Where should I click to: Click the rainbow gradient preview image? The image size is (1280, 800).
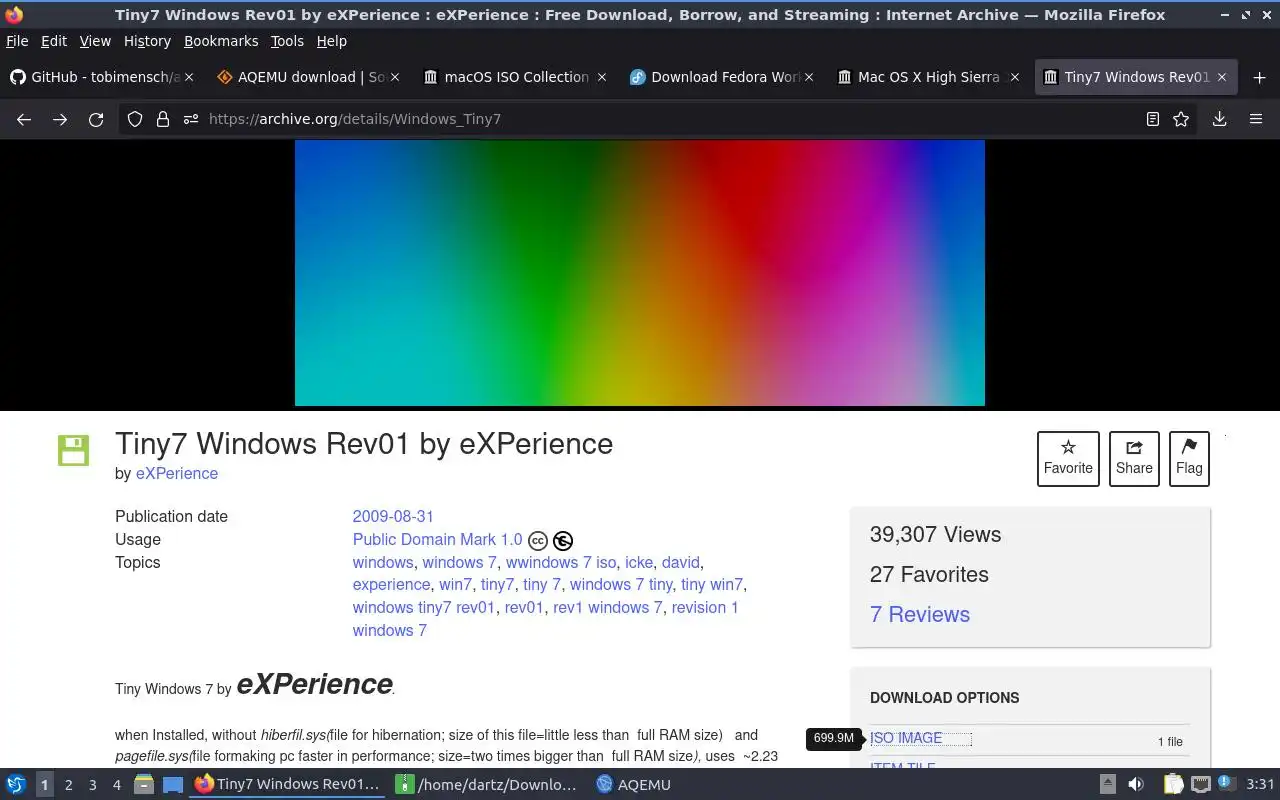click(x=640, y=273)
